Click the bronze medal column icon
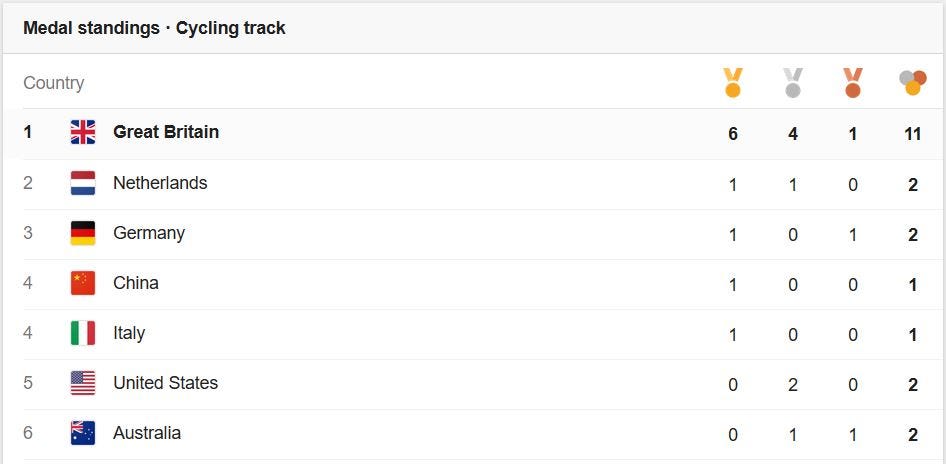This screenshot has width=946, height=464. [x=852, y=83]
